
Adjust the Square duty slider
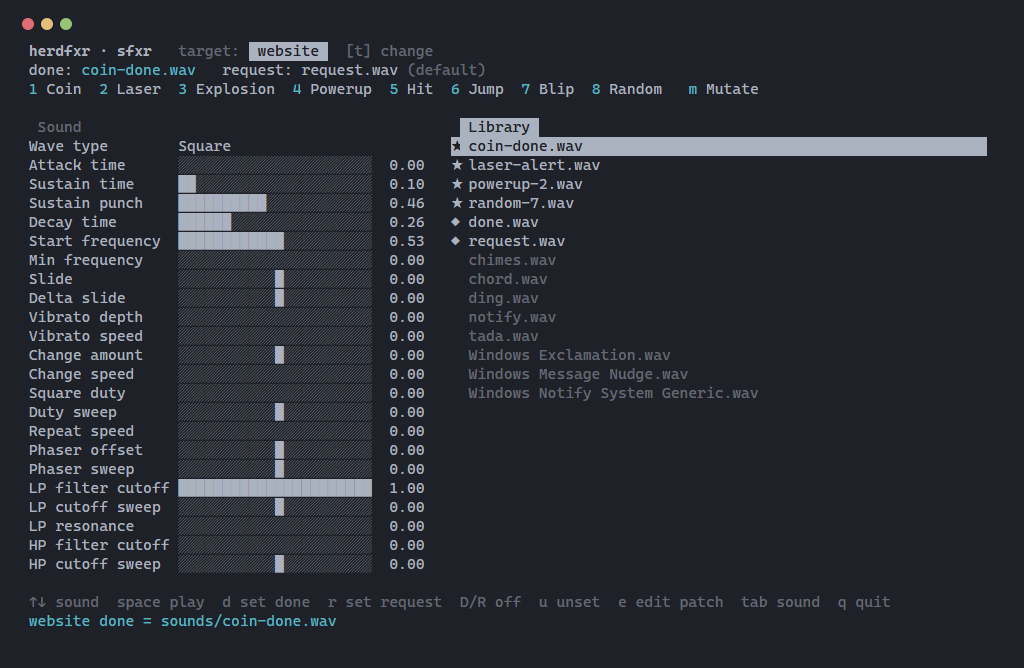click(275, 393)
